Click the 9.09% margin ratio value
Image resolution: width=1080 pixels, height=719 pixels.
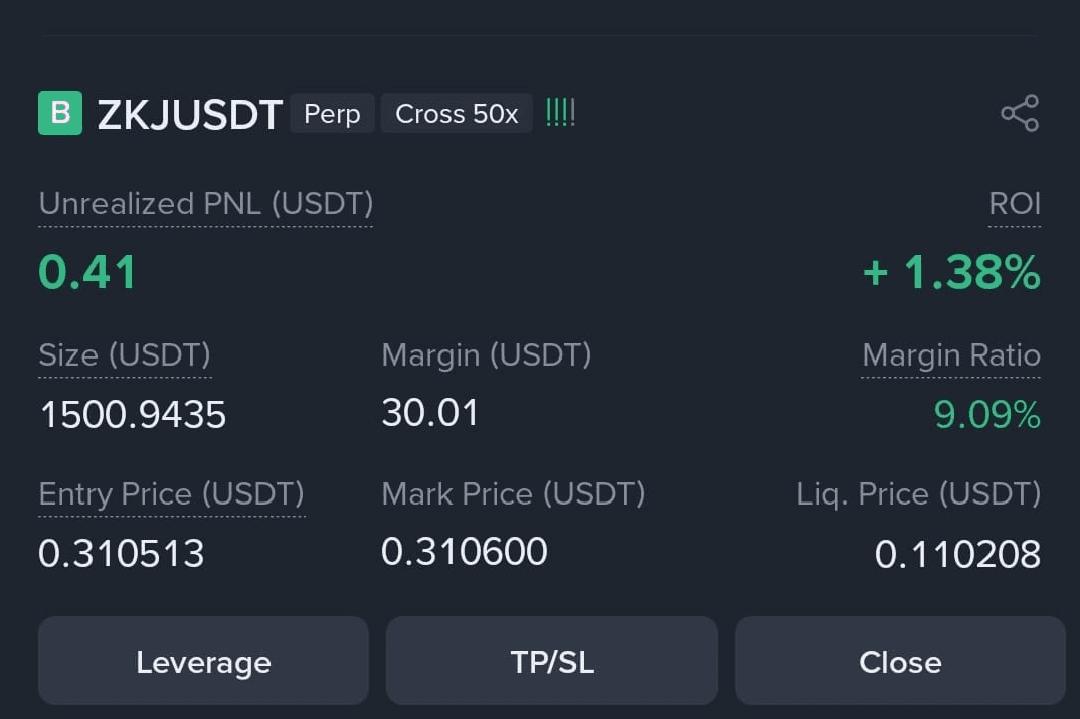coord(987,414)
